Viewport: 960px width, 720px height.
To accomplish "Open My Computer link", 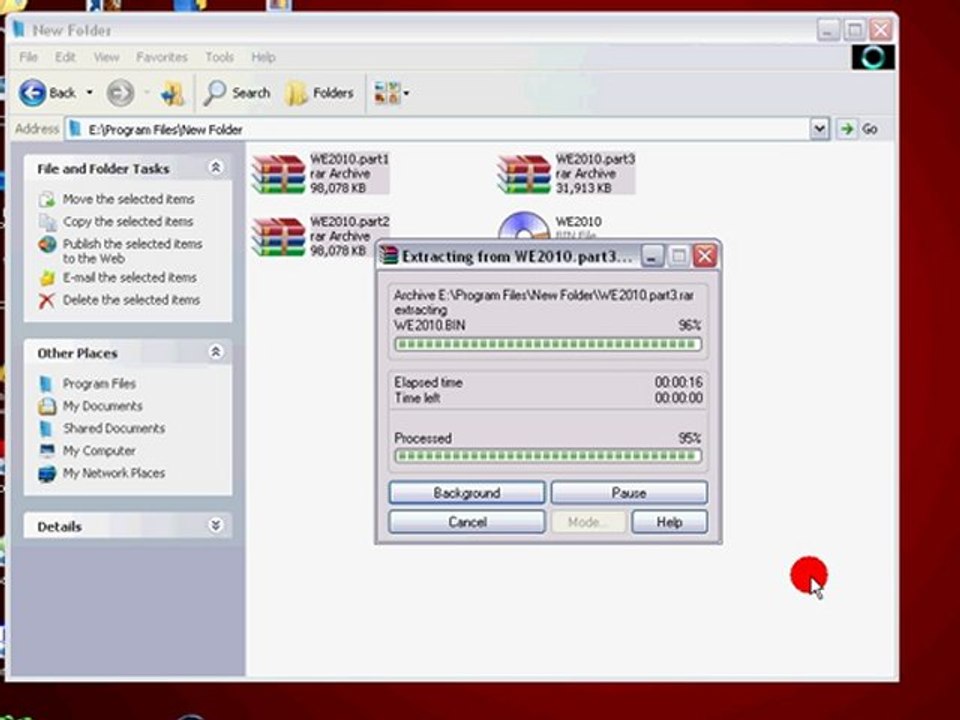I will pyautogui.click(x=99, y=451).
